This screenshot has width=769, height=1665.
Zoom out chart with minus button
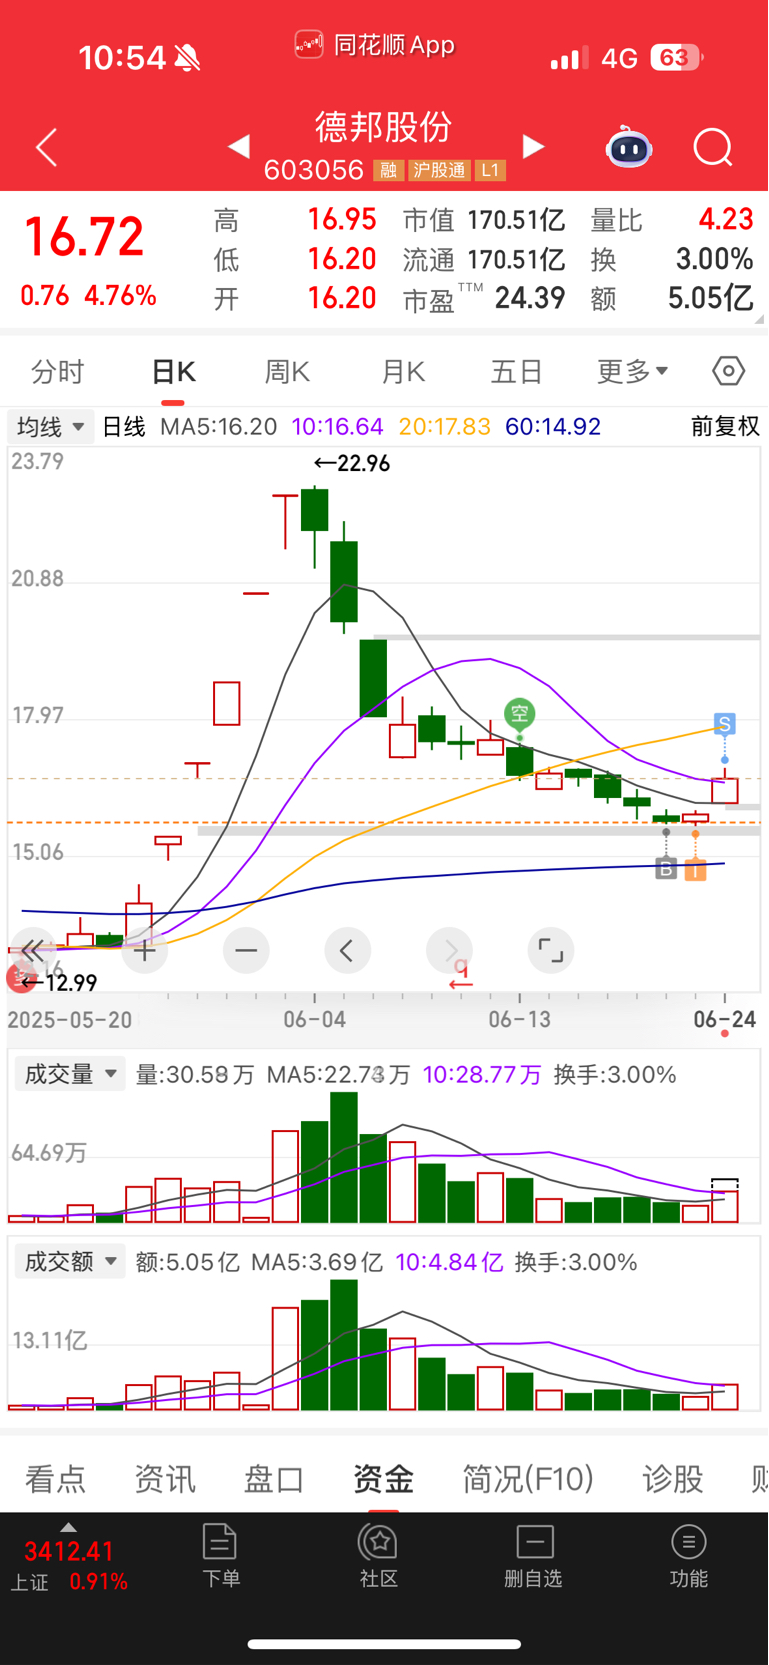[x=246, y=951]
